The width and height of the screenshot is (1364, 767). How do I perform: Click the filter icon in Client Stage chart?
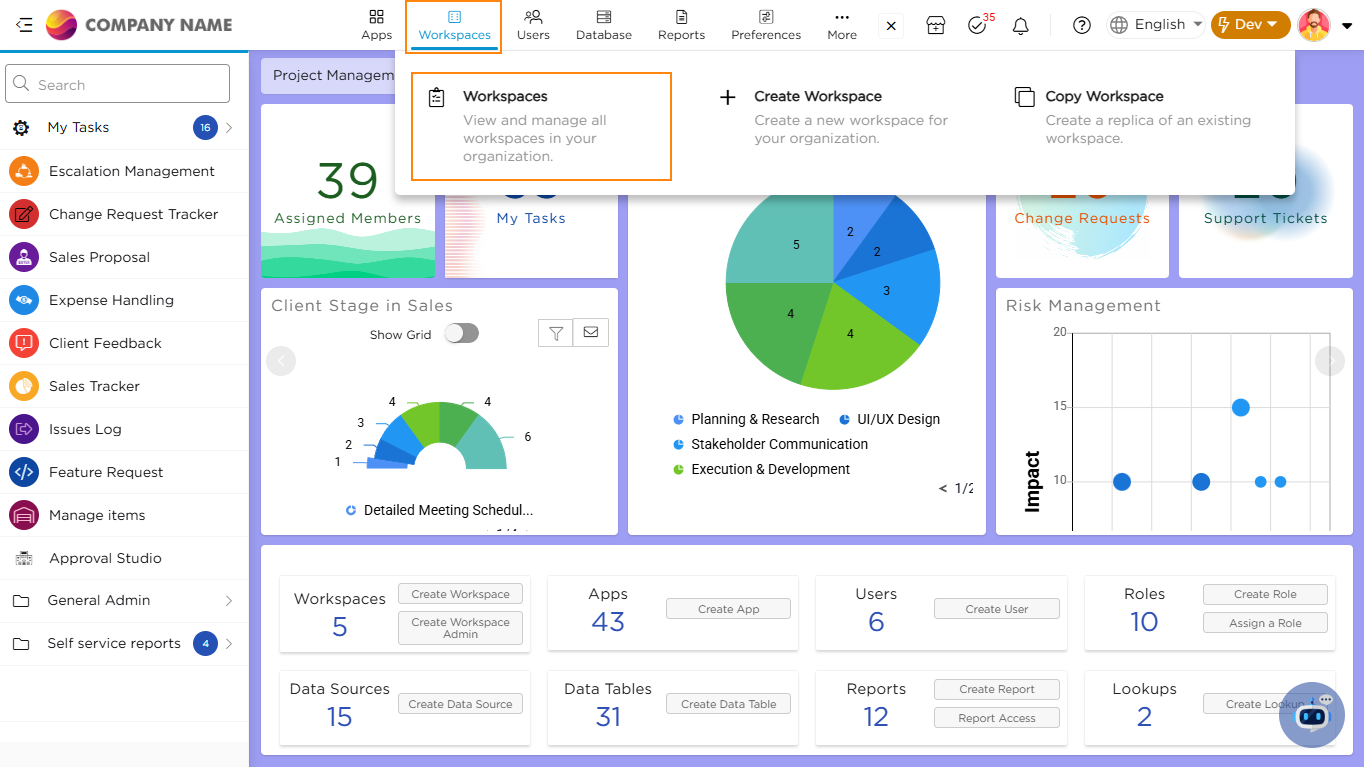pyautogui.click(x=555, y=333)
